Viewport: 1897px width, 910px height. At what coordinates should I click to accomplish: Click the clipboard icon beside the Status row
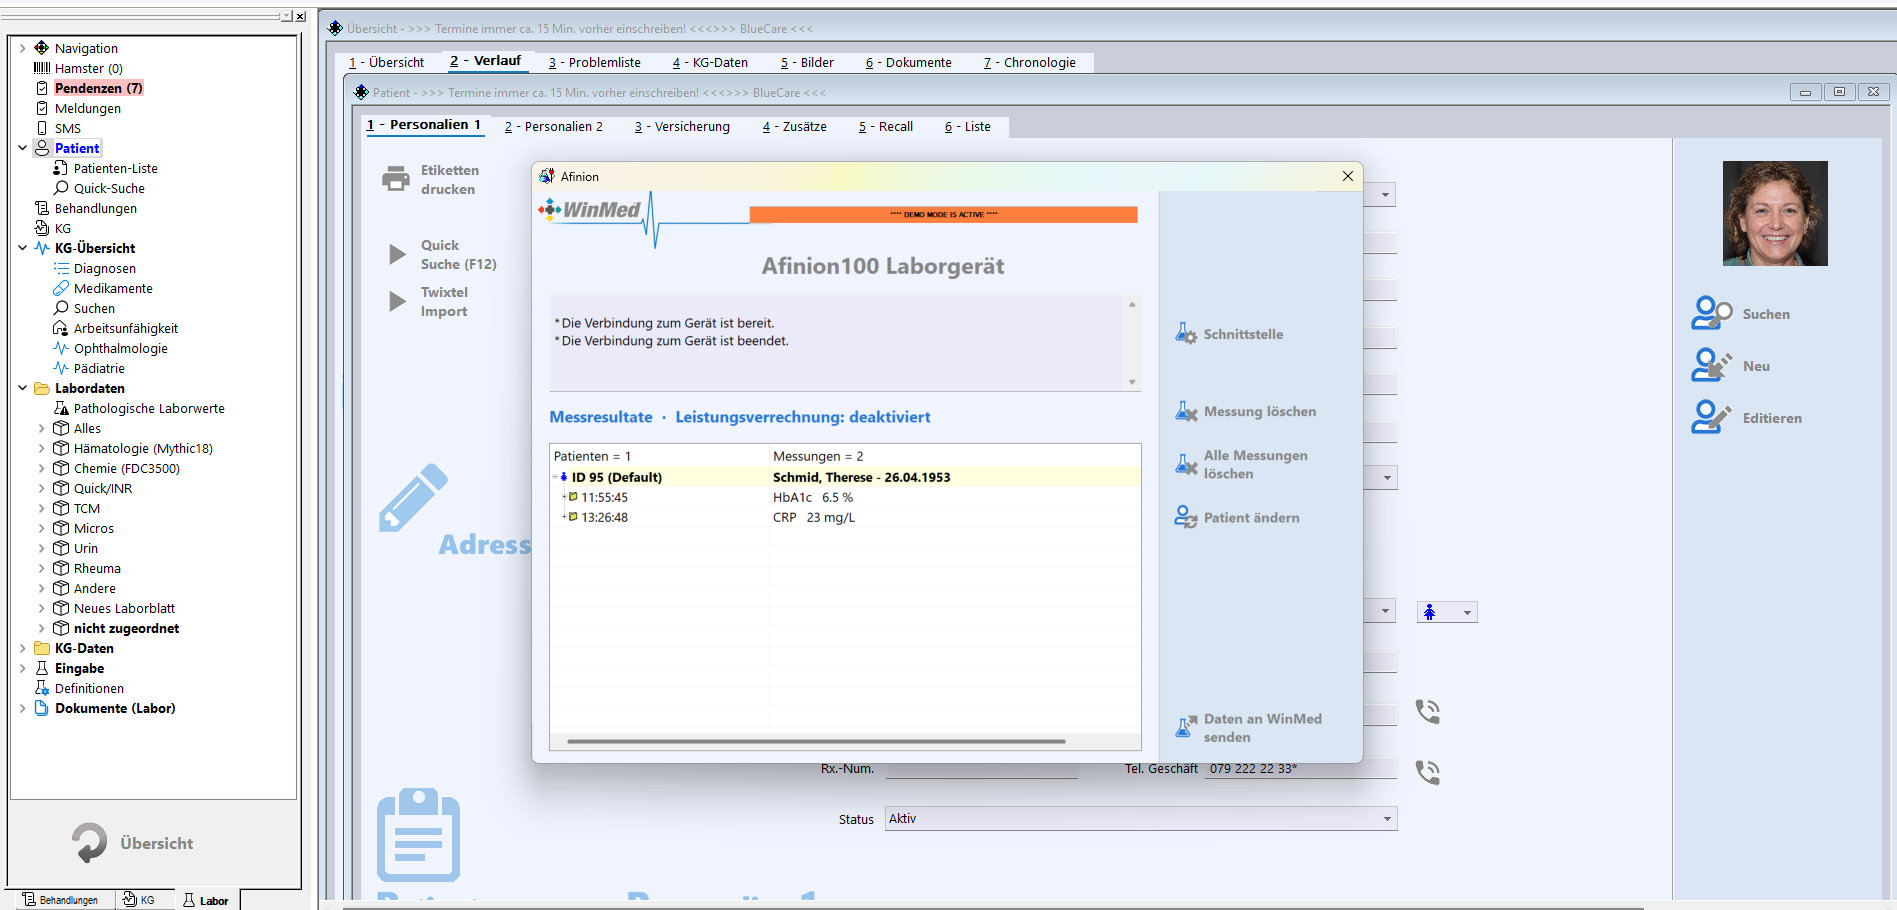[418, 835]
